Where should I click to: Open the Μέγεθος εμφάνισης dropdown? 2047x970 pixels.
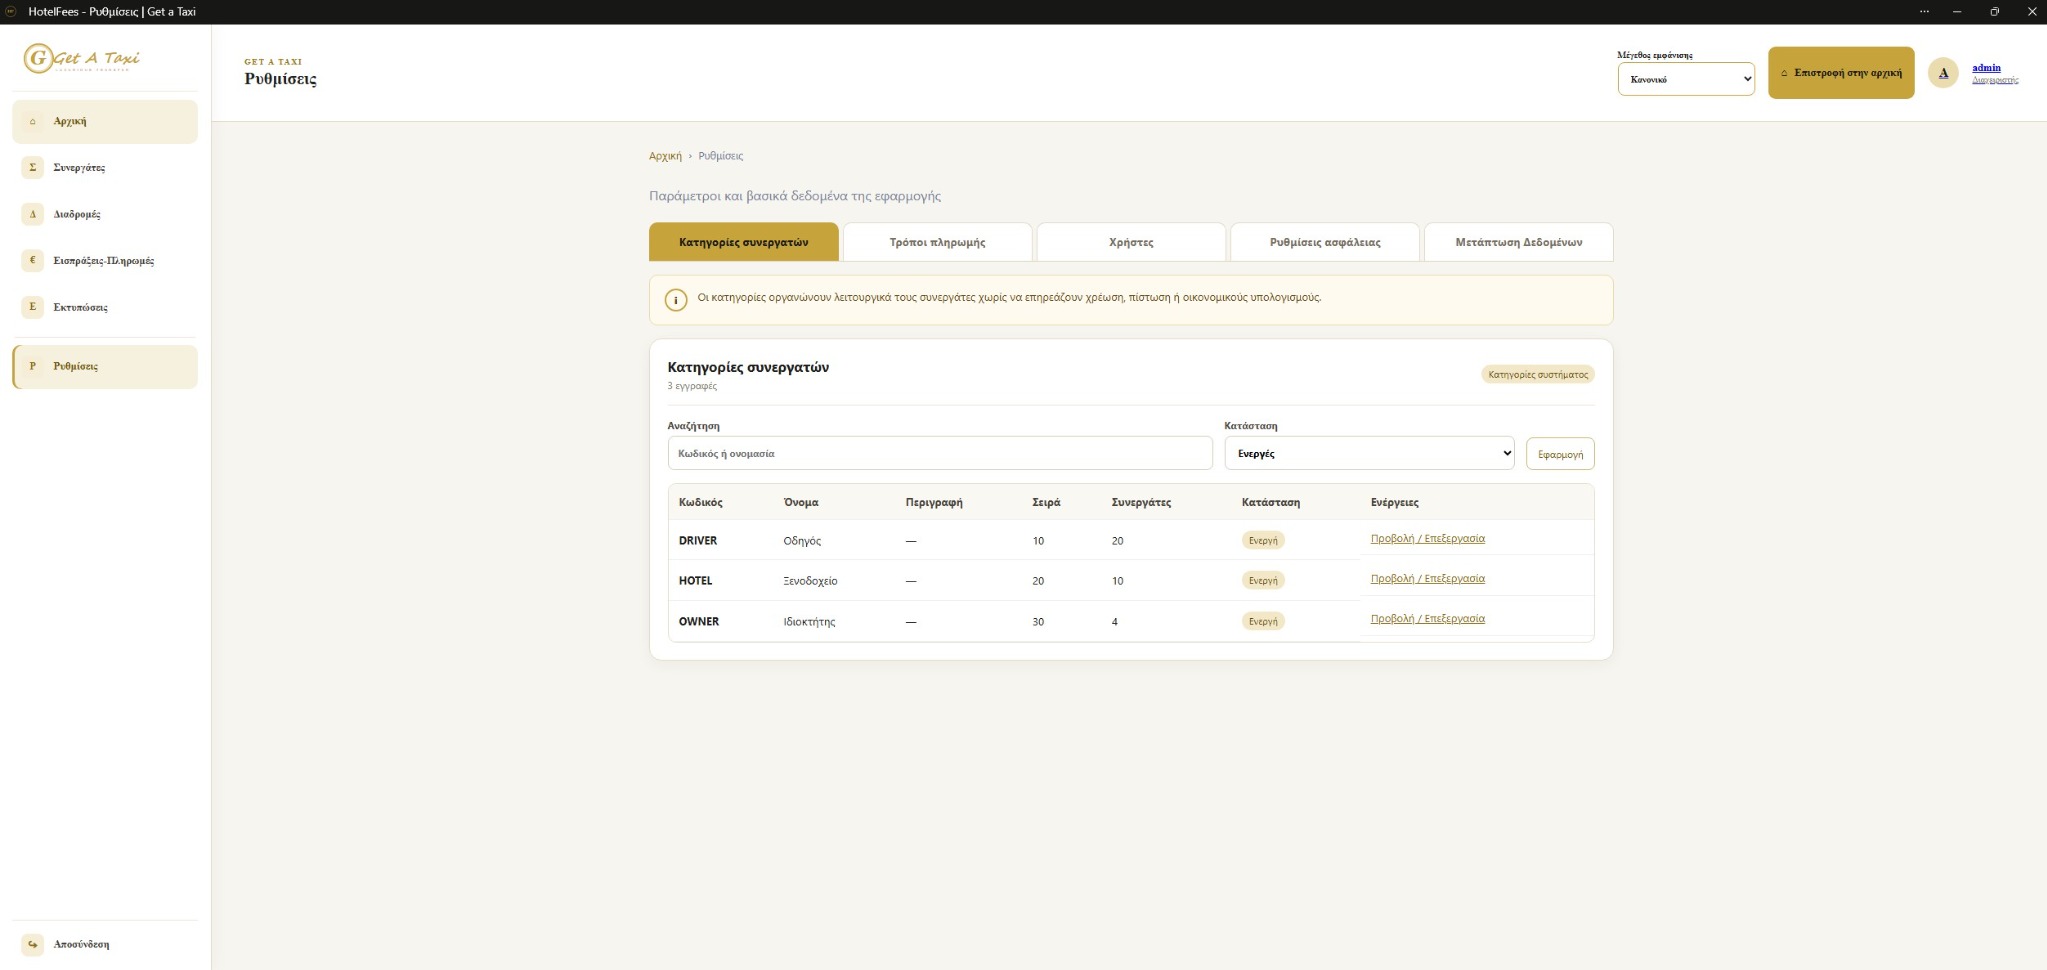click(1686, 79)
